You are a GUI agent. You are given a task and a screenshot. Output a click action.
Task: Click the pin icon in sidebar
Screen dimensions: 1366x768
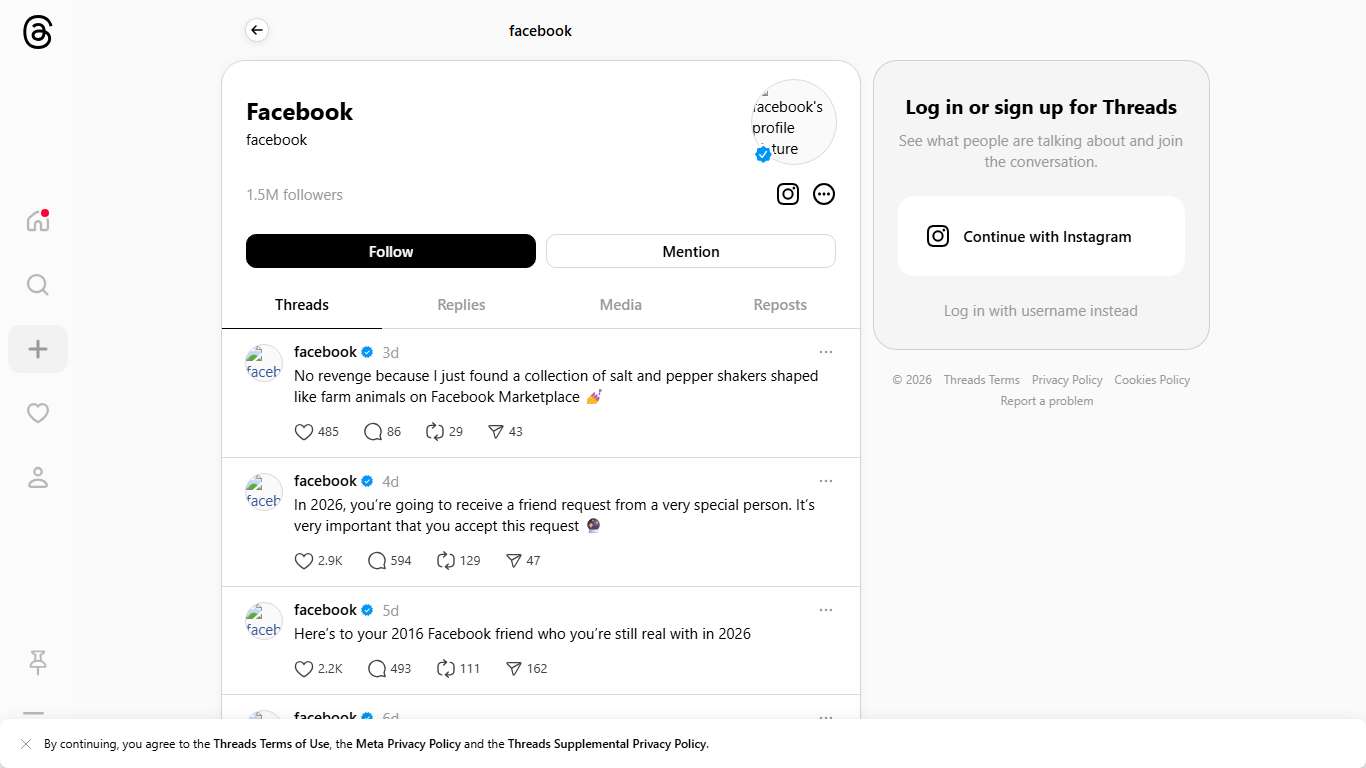(x=38, y=662)
